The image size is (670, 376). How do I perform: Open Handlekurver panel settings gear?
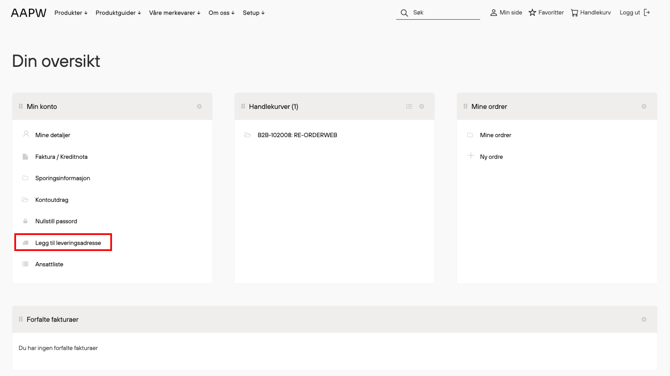click(x=422, y=106)
